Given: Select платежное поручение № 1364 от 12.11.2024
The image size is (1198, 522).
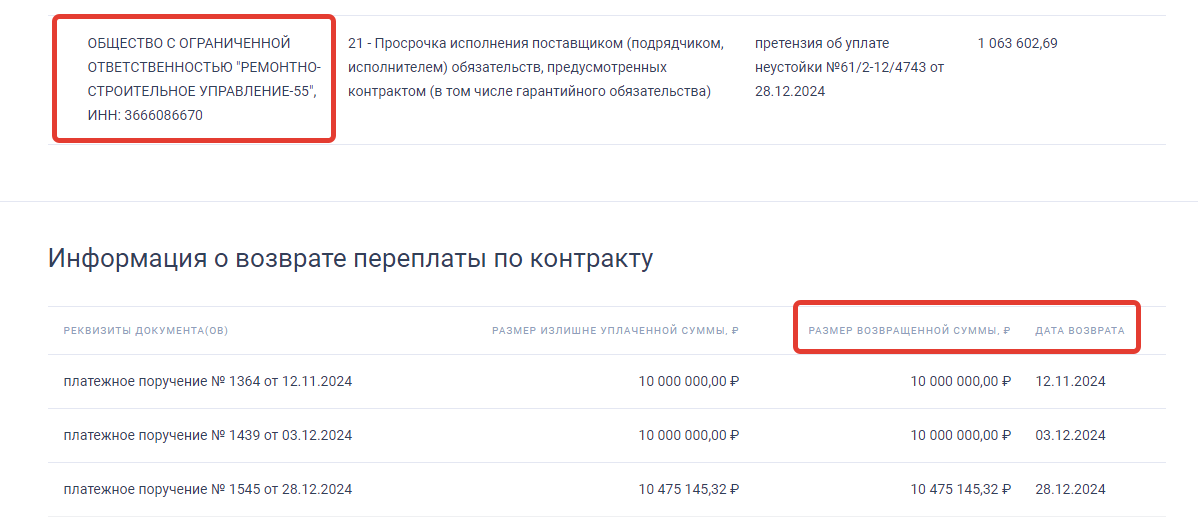Looking at the screenshot, I should pyautogui.click(x=207, y=382).
